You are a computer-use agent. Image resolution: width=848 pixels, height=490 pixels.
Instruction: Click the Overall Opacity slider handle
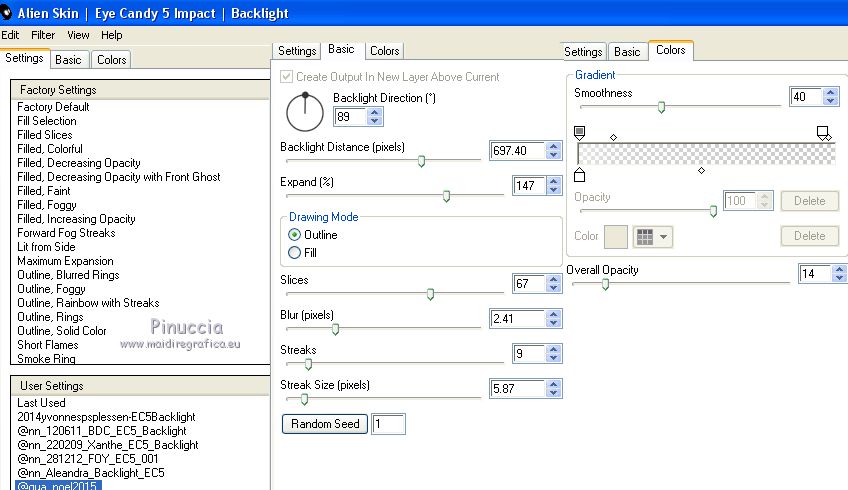[605, 284]
